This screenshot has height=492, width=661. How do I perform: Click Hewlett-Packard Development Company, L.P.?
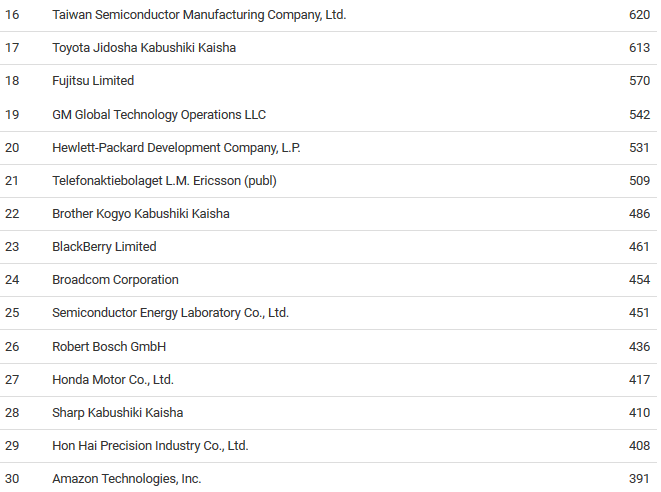[176, 148]
